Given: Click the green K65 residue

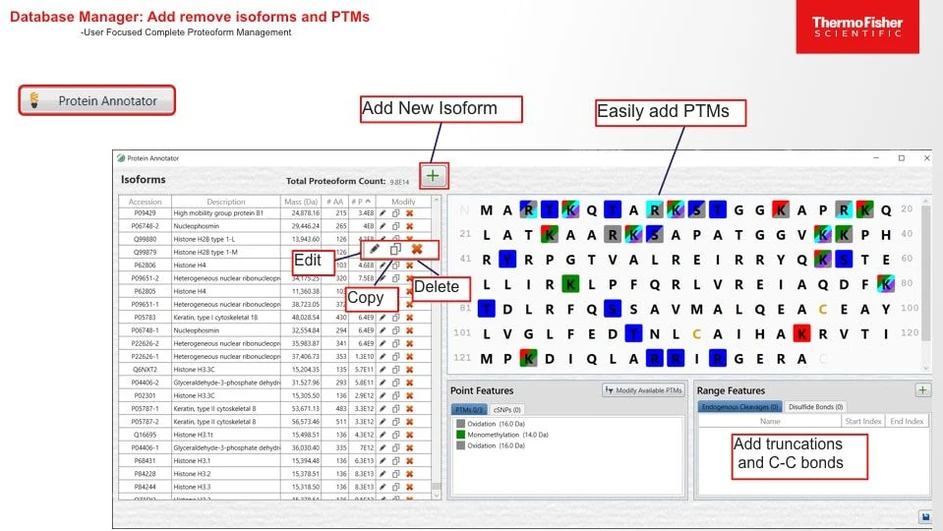Looking at the screenshot, I should coord(570,284).
